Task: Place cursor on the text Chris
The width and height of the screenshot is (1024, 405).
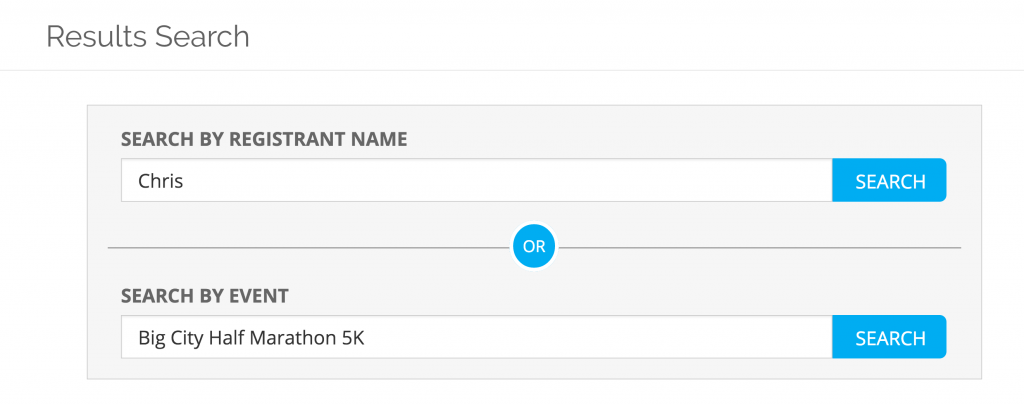Action: [160, 182]
